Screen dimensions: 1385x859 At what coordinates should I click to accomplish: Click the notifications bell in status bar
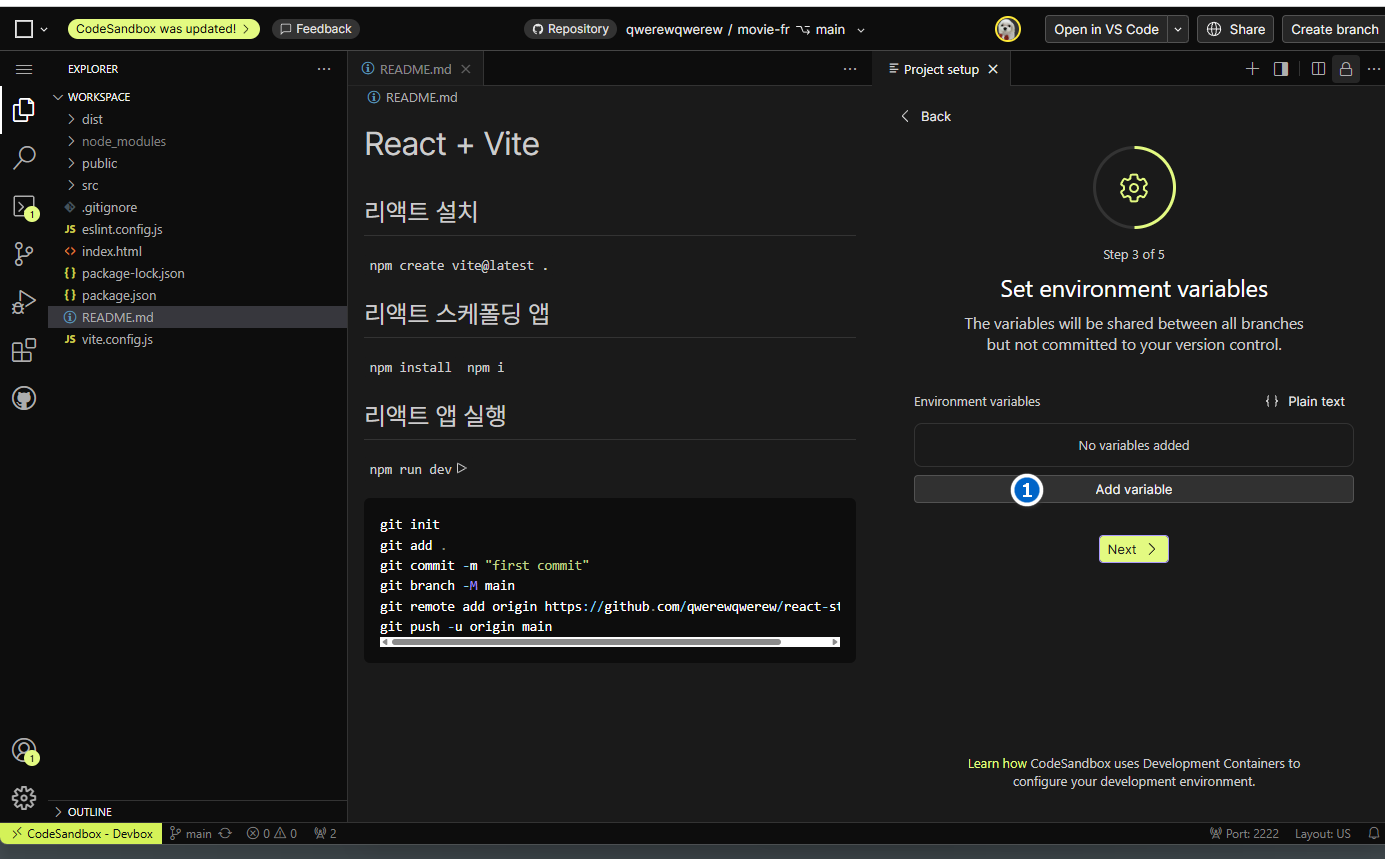[1373, 833]
